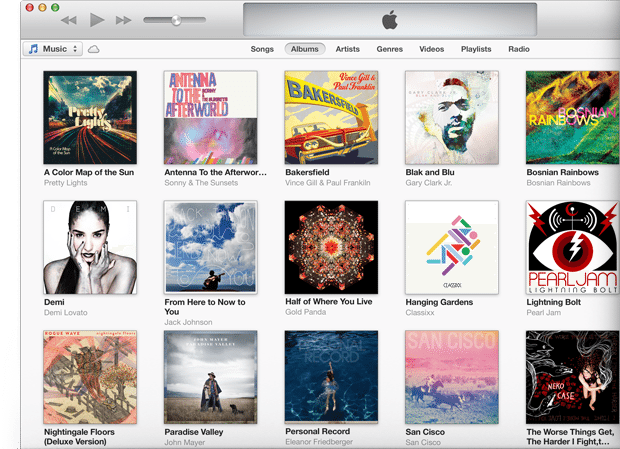Click the "Gold Panda" artist name

306,312
